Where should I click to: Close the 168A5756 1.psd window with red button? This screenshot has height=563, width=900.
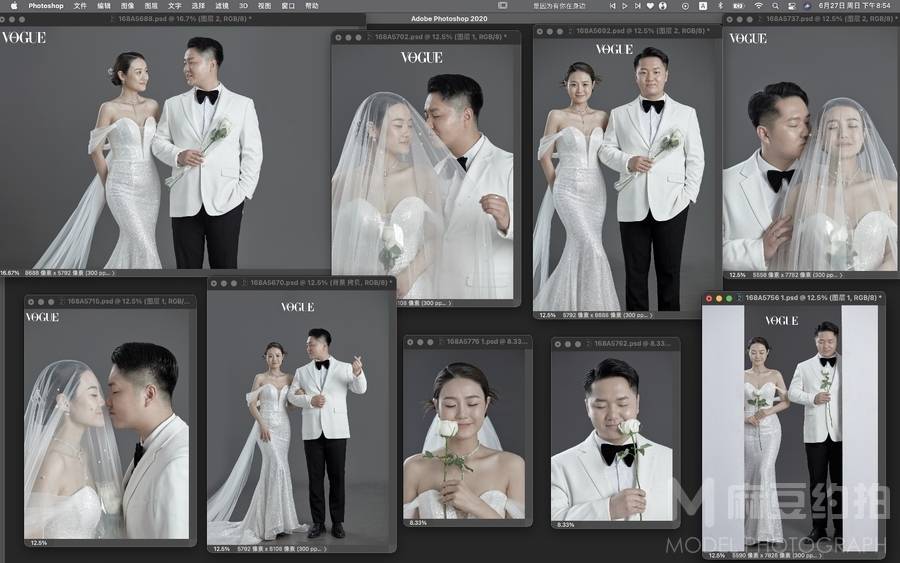point(709,298)
